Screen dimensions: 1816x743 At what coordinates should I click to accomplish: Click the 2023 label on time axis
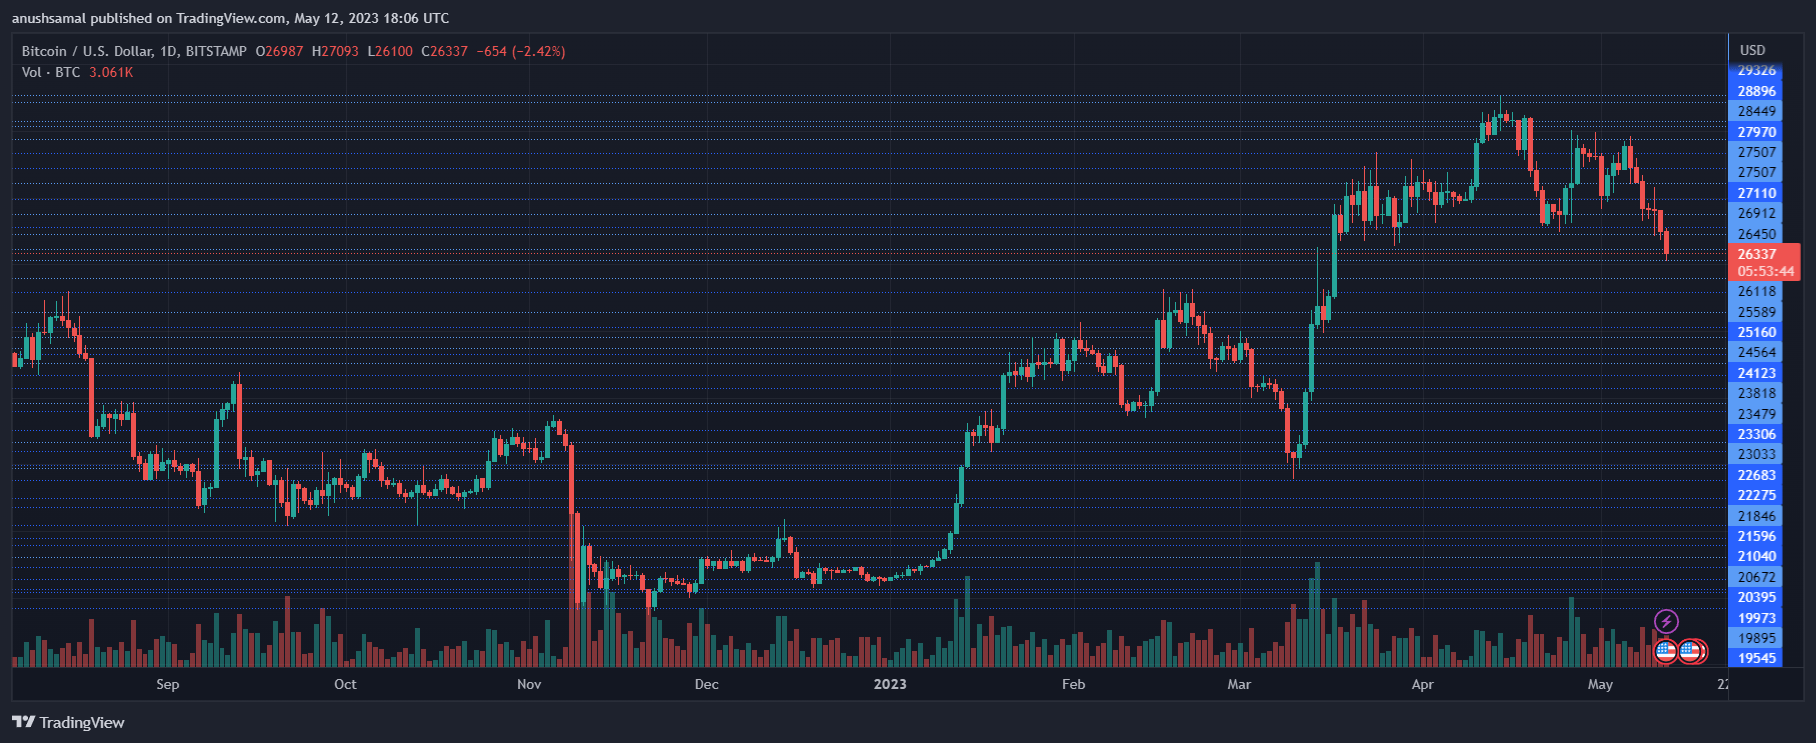click(889, 684)
